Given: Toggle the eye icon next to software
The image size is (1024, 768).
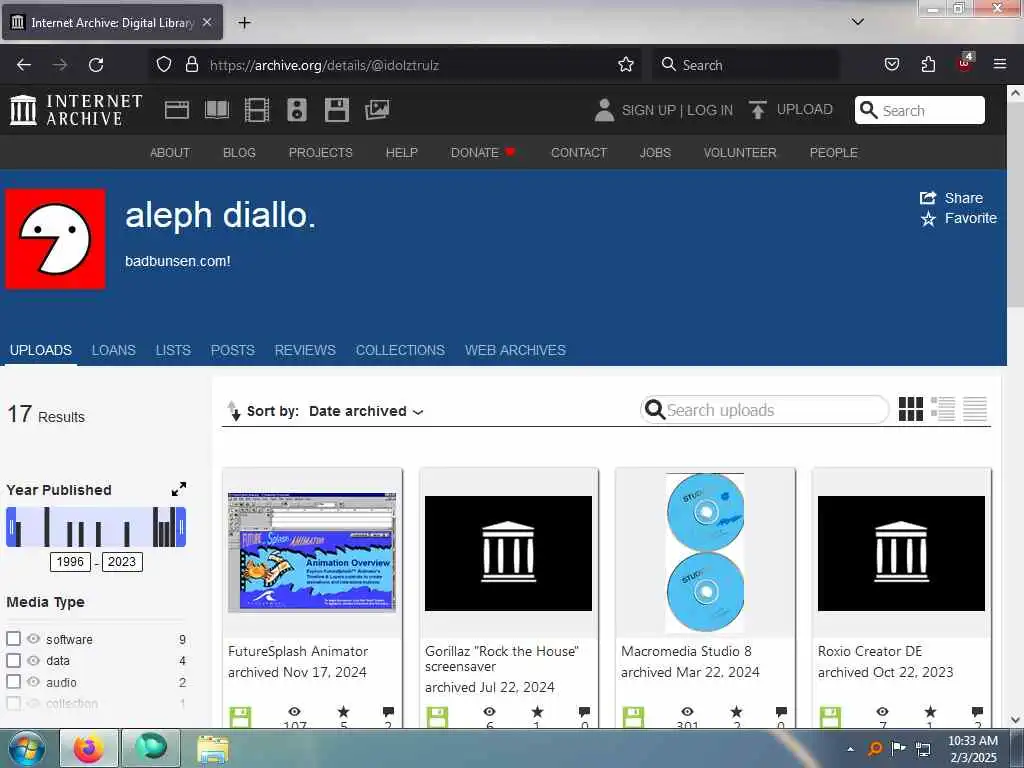Looking at the screenshot, I should click(33, 638).
